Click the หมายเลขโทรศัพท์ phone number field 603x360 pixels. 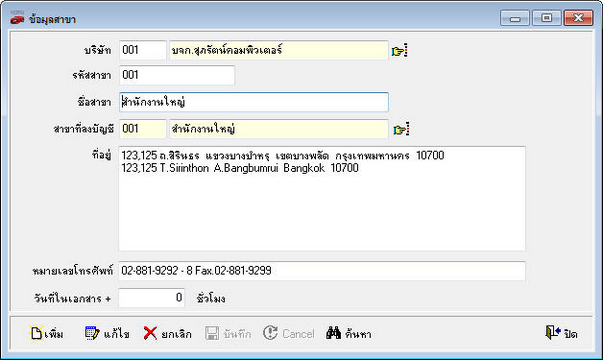pos(322,271)
